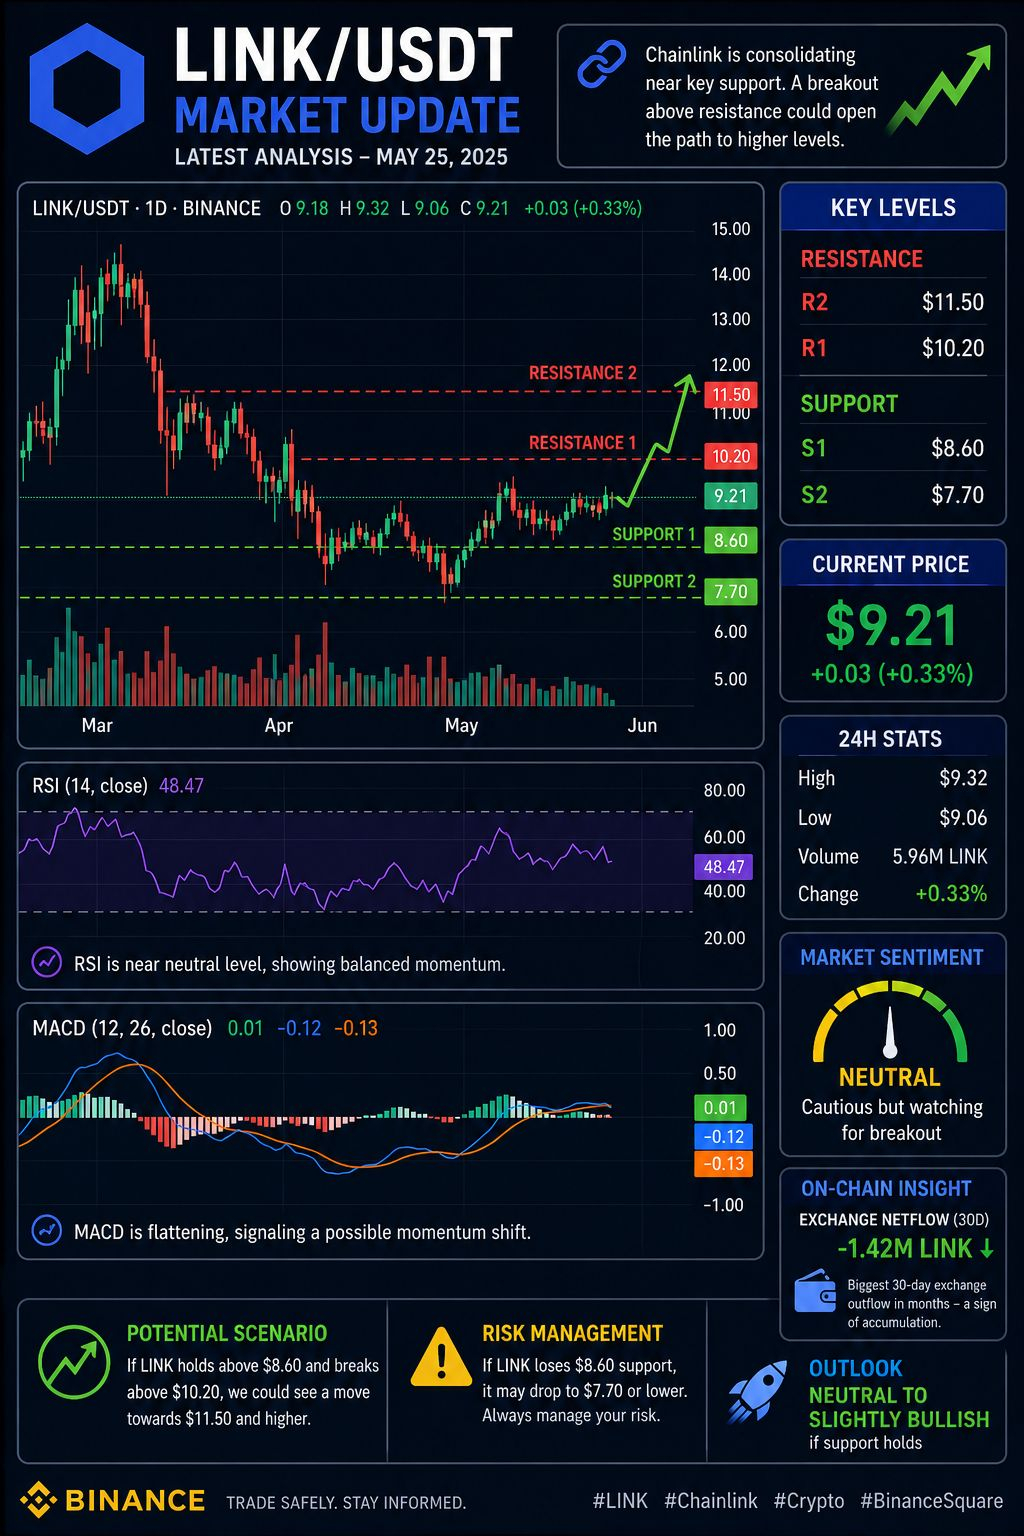Click the blue Chainlink hexagon logo
The height and width of the screenshot is (1536, 1024).
click(x=87, y=89)
